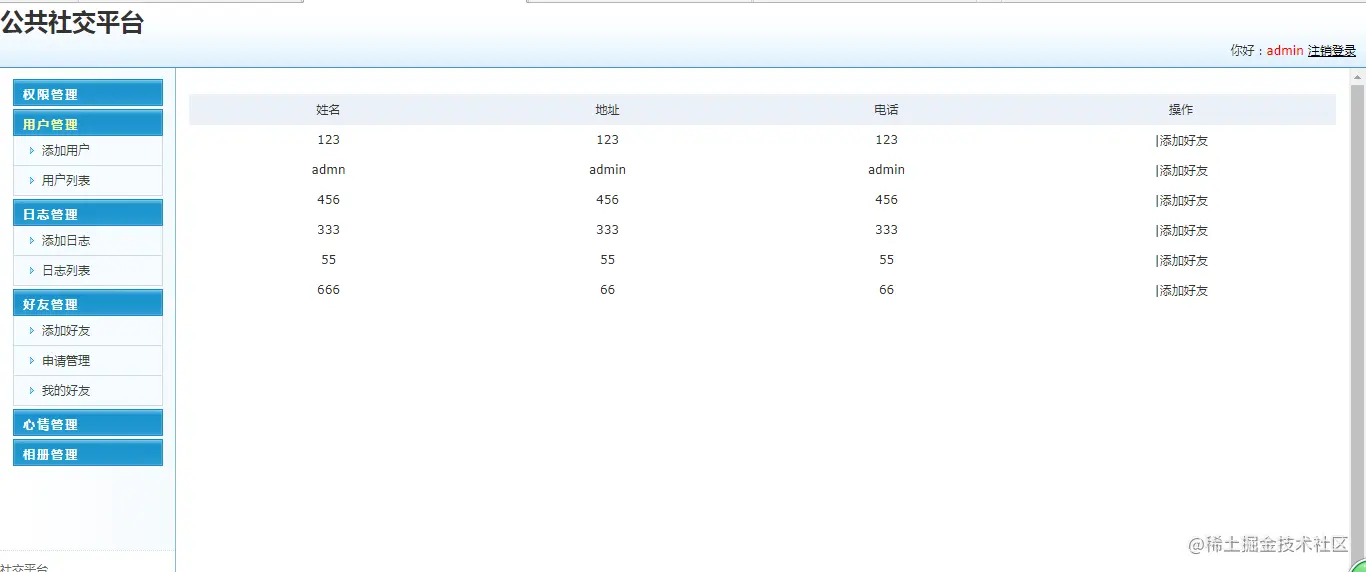Viewport: 1366px width, 572px height.
Task: Select name cell 55
Action: coord(328,260)
